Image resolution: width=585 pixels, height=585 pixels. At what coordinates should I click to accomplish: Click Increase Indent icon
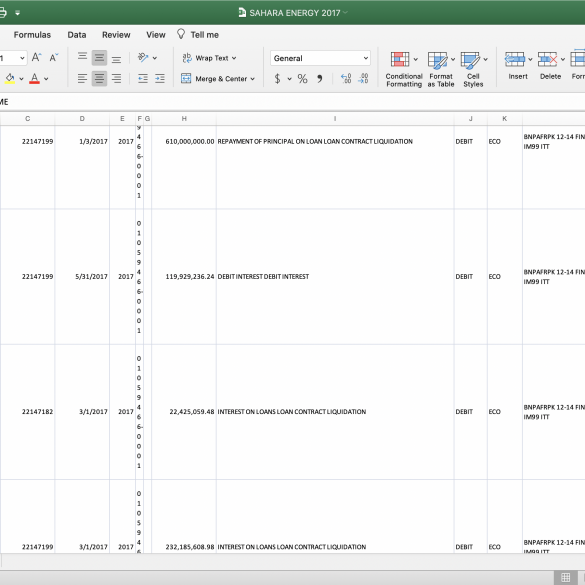tap(160, 78)
